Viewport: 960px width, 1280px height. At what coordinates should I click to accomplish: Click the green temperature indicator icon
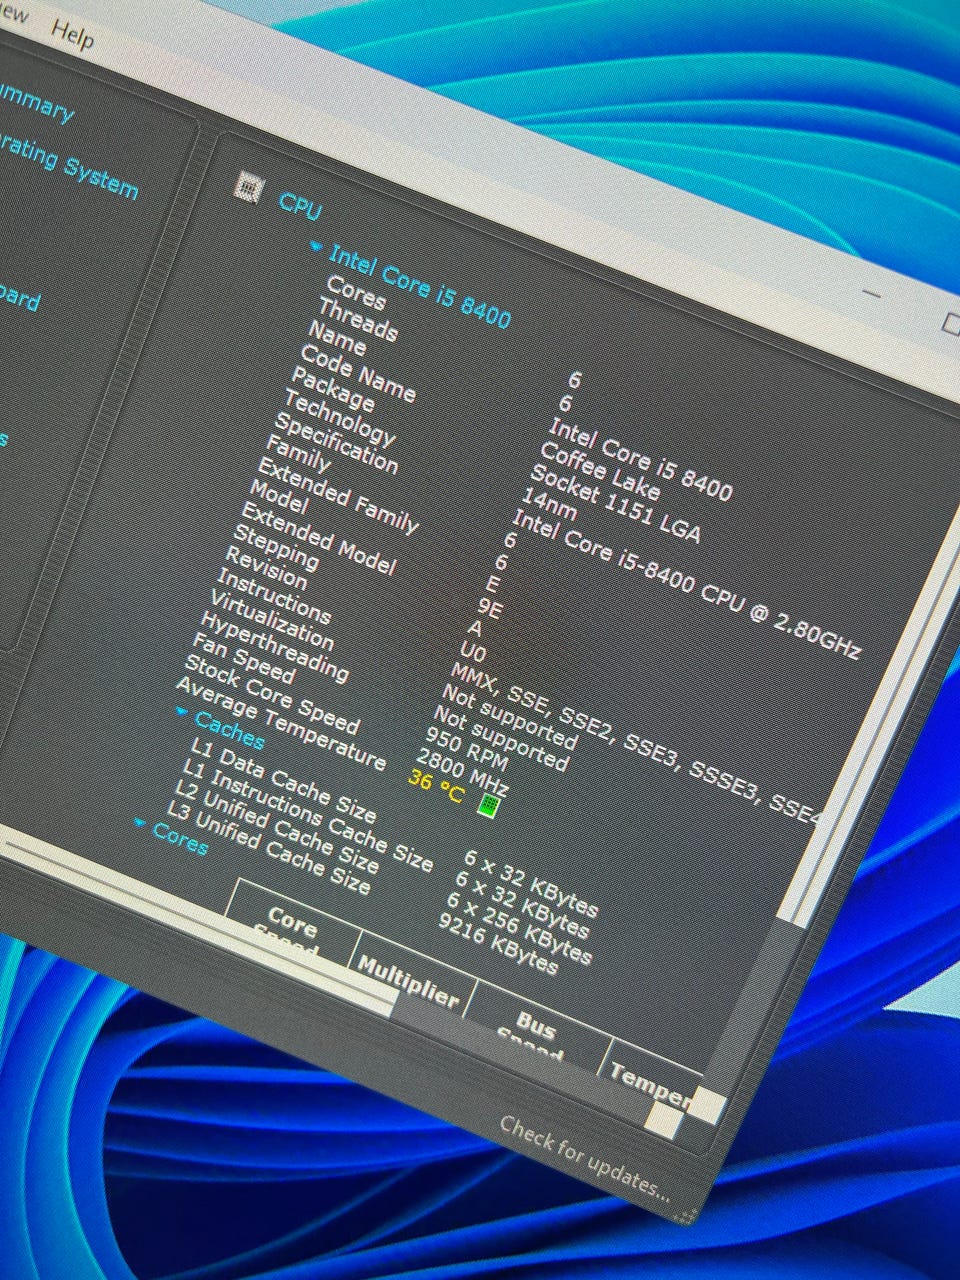point(488,804)
